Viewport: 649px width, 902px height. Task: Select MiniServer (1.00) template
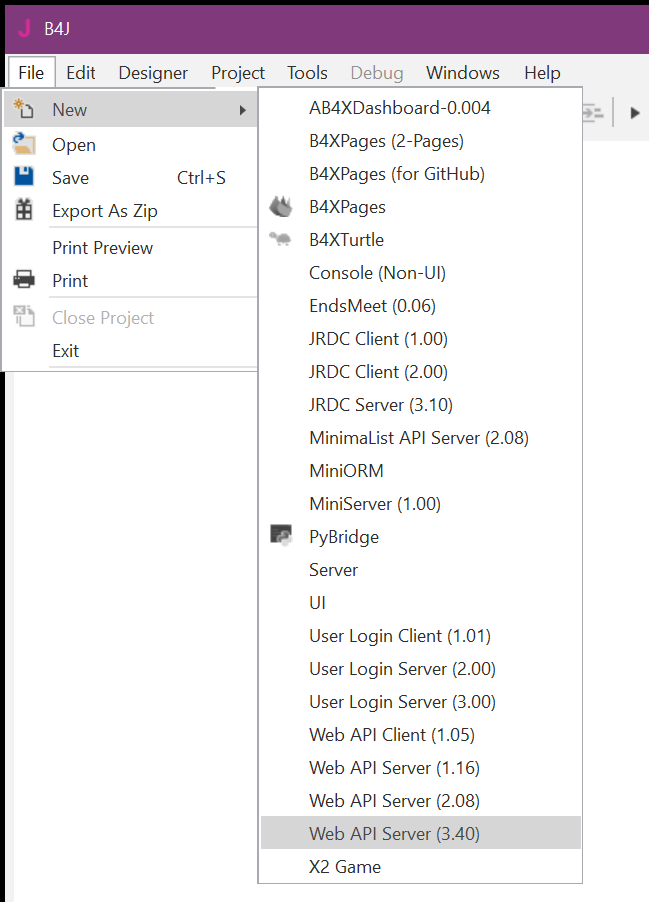(421, 503)
